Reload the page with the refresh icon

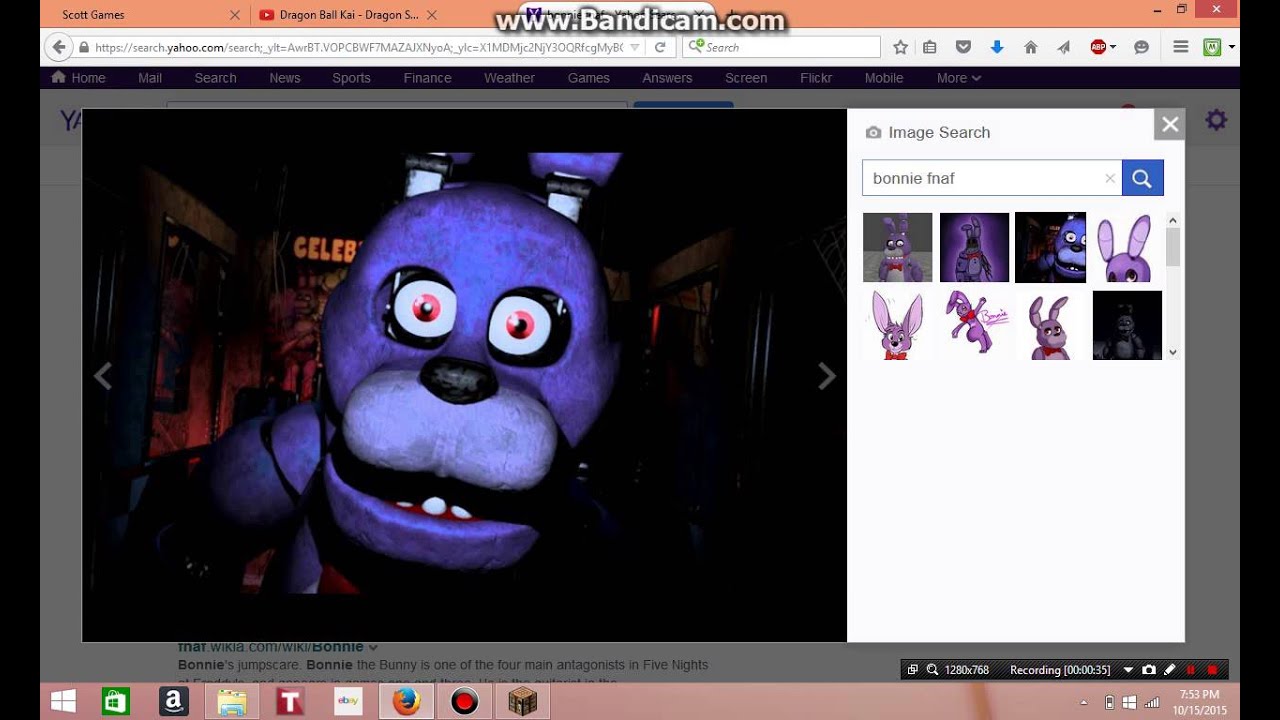[660, 47]
